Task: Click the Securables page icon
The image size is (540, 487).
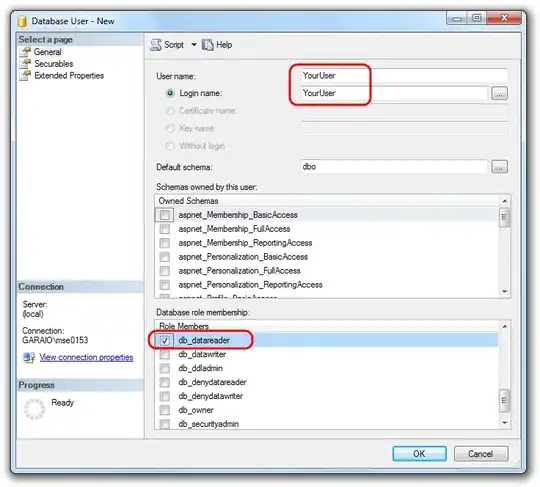Action: 25,64
